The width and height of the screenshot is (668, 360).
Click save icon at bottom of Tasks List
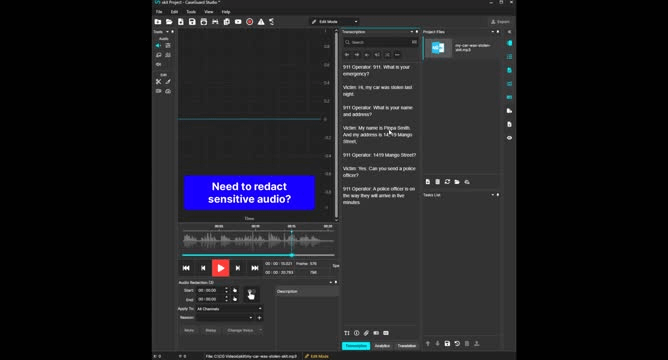point(447,343)
